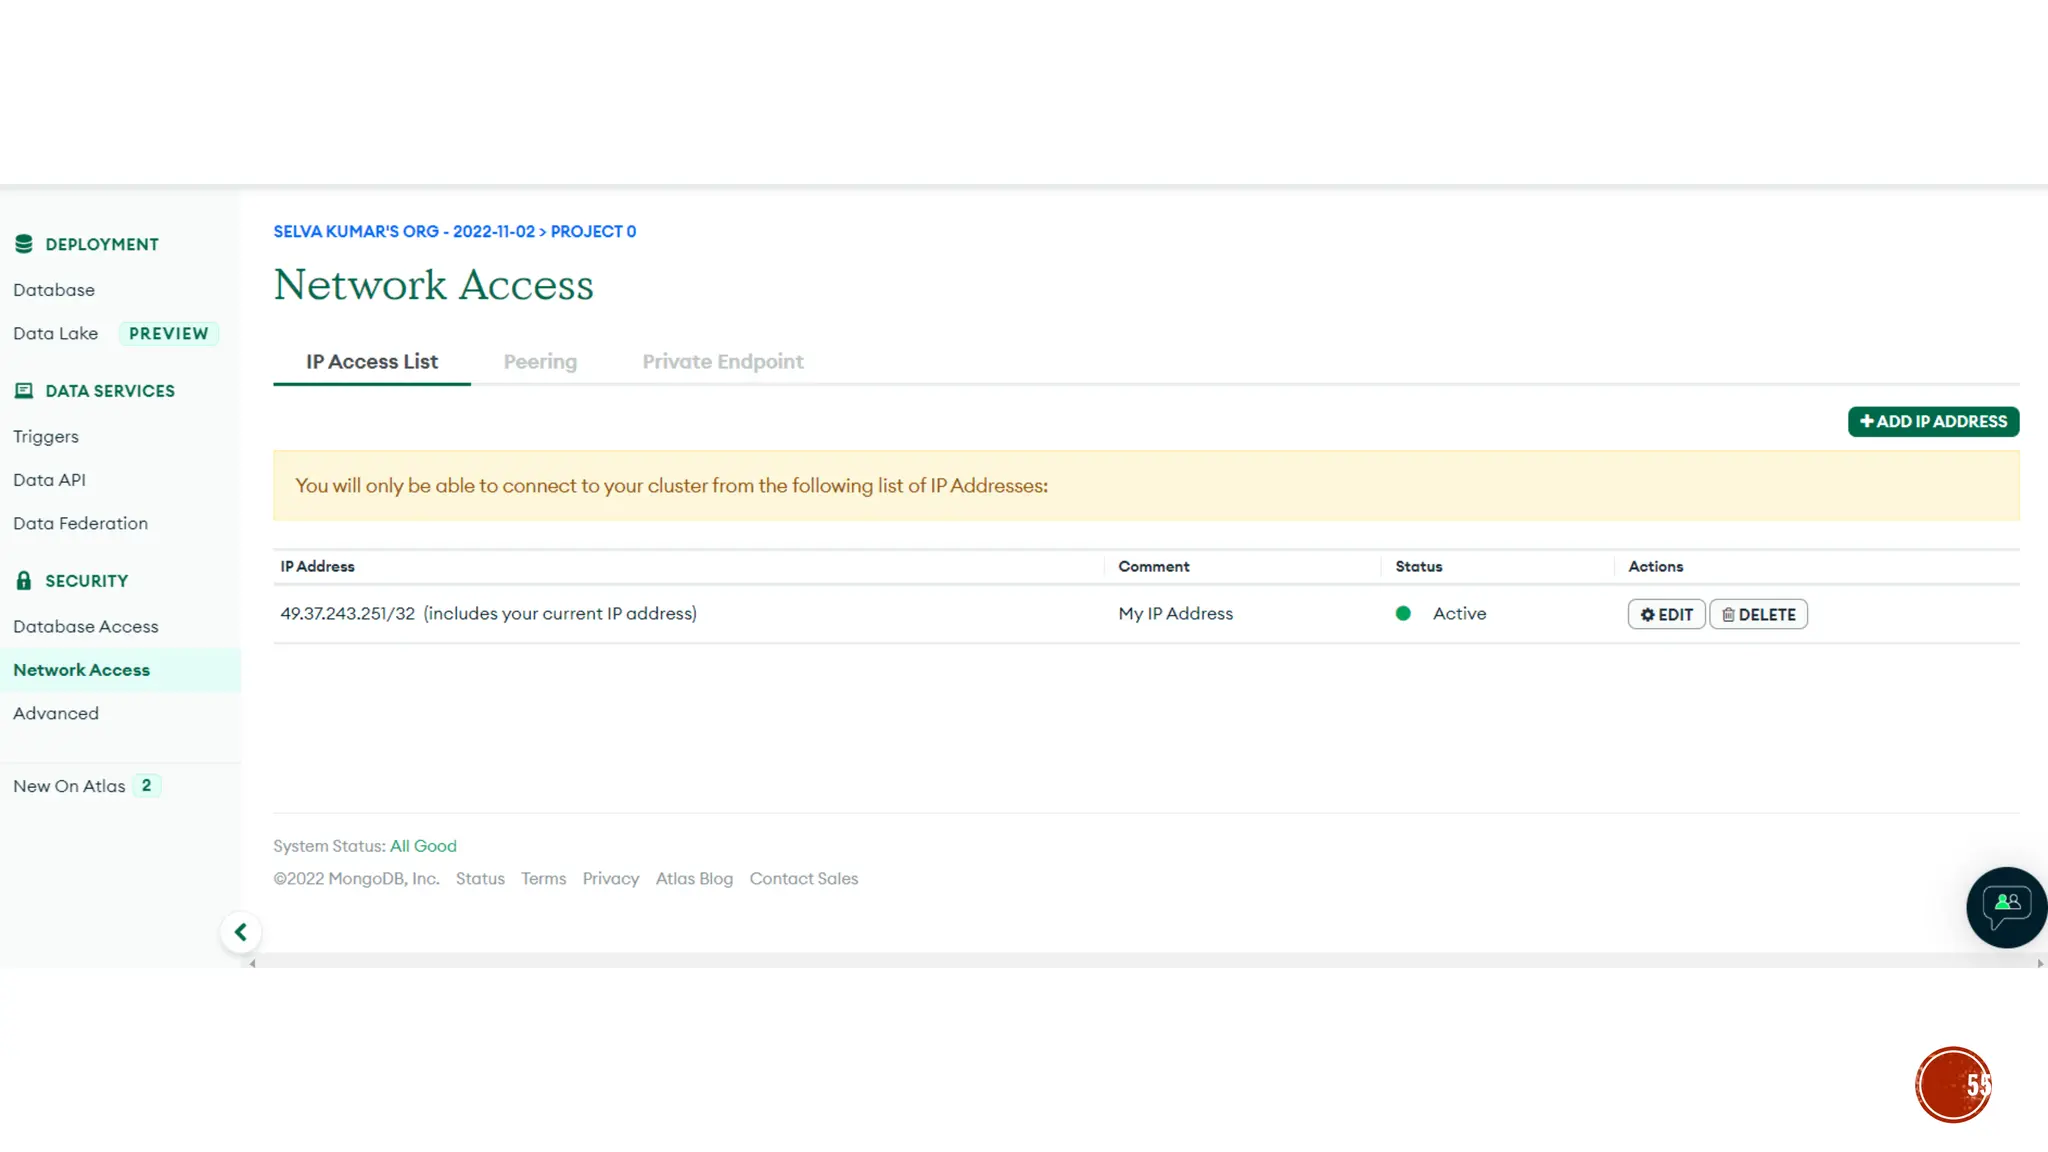This screenshot has height=1152, width=2048.
Task: Open Data Lake preview item
Action: point(56,334)
